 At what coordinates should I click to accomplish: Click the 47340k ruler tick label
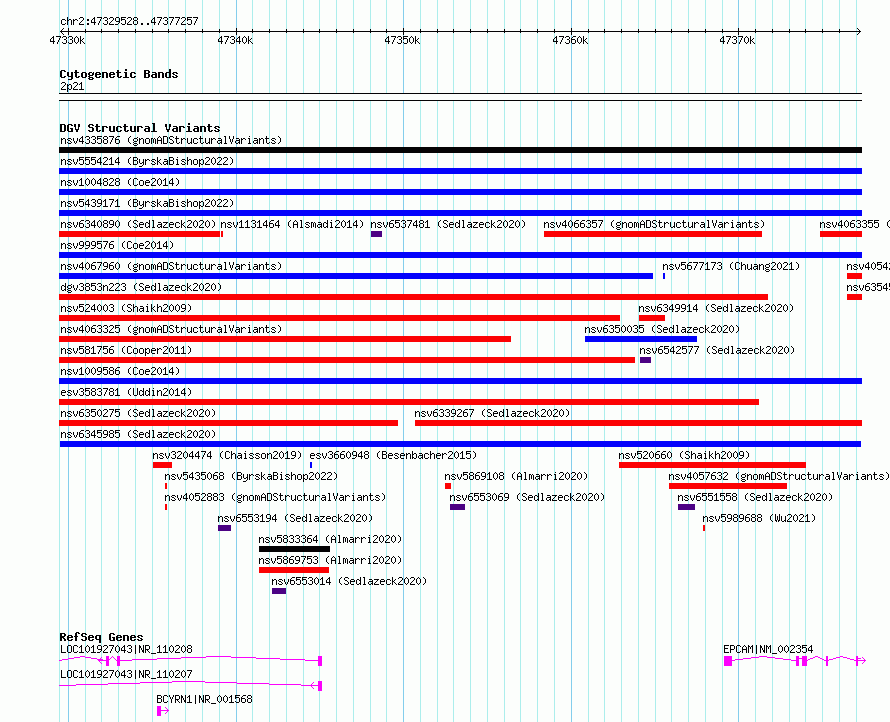[235, 40]
